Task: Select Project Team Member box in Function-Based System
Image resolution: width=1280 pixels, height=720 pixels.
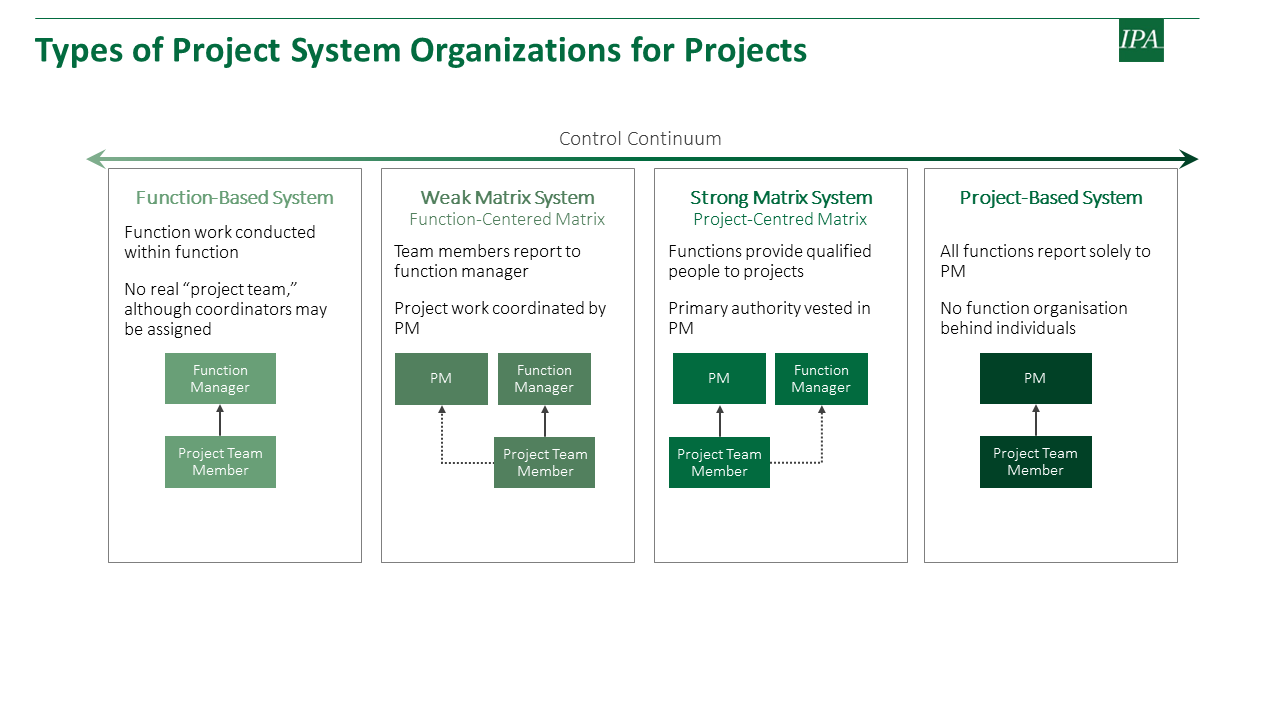Action: pos(220,462)
